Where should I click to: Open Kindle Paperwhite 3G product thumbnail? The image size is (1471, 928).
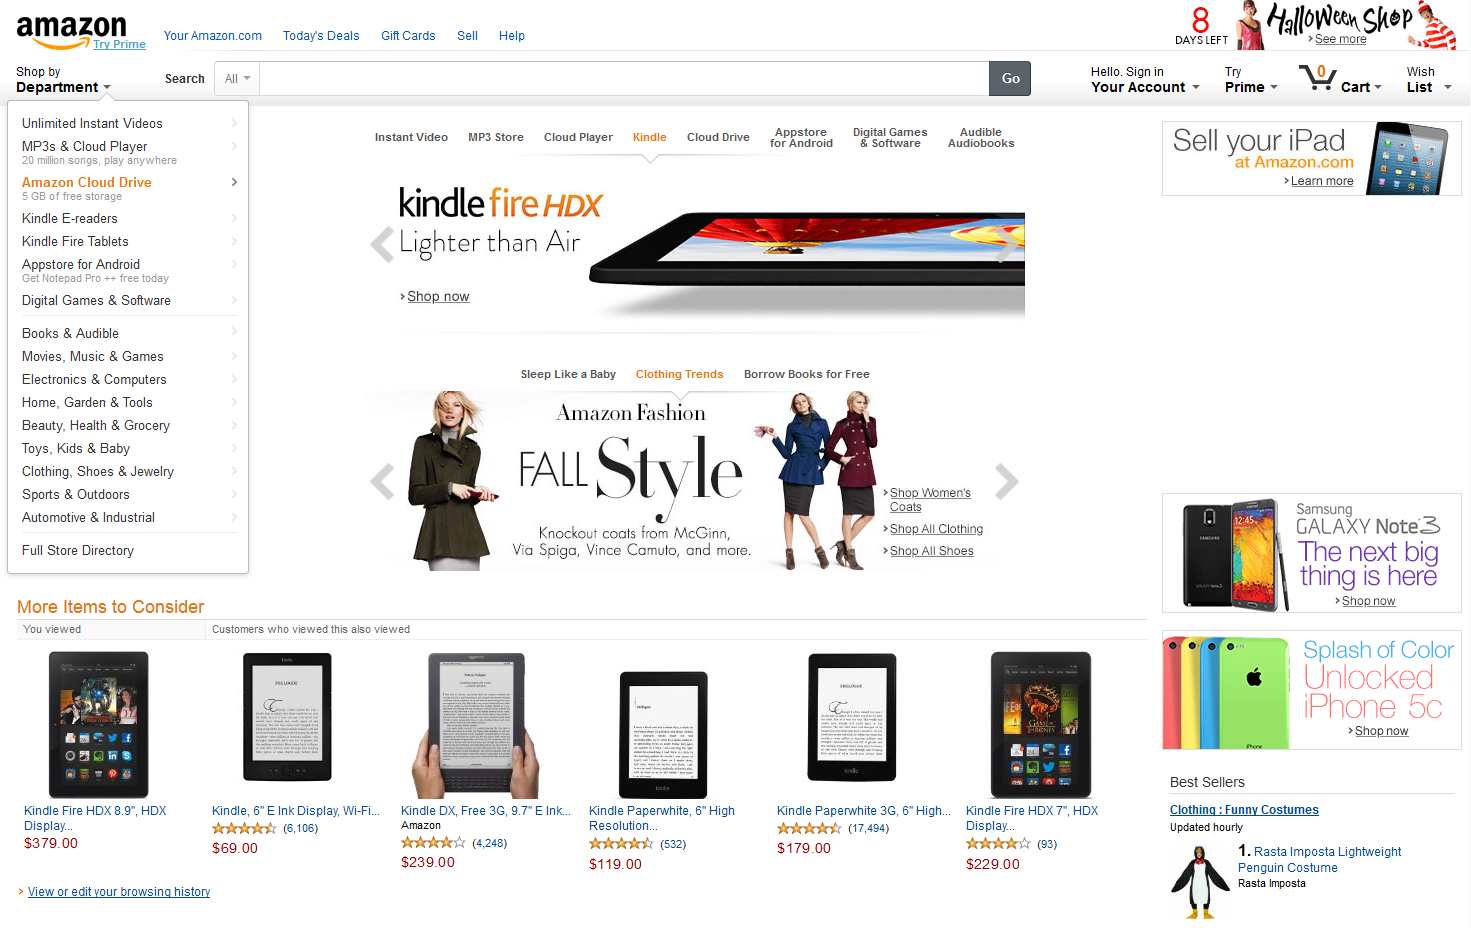(x=851, y=717)
